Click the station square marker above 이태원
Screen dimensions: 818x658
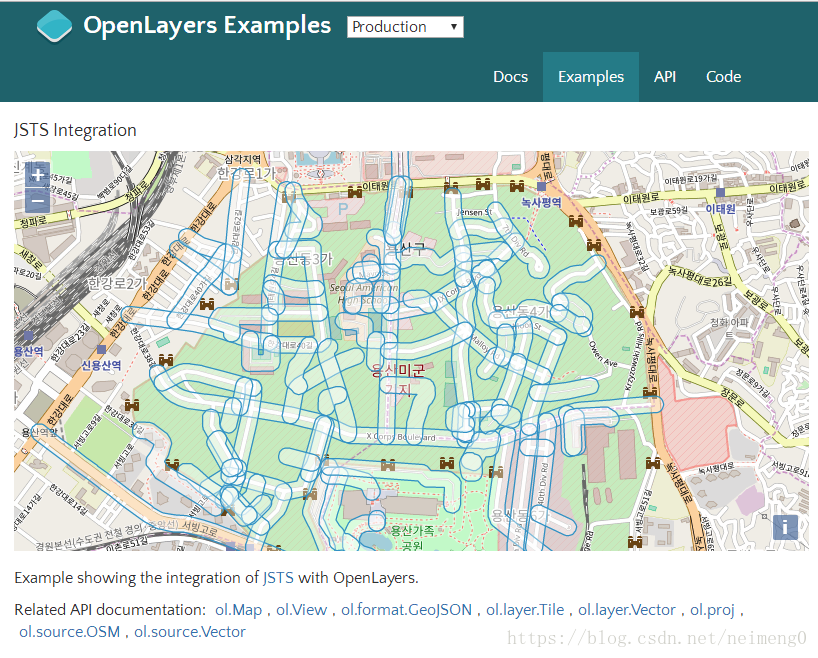pos(720,193)
